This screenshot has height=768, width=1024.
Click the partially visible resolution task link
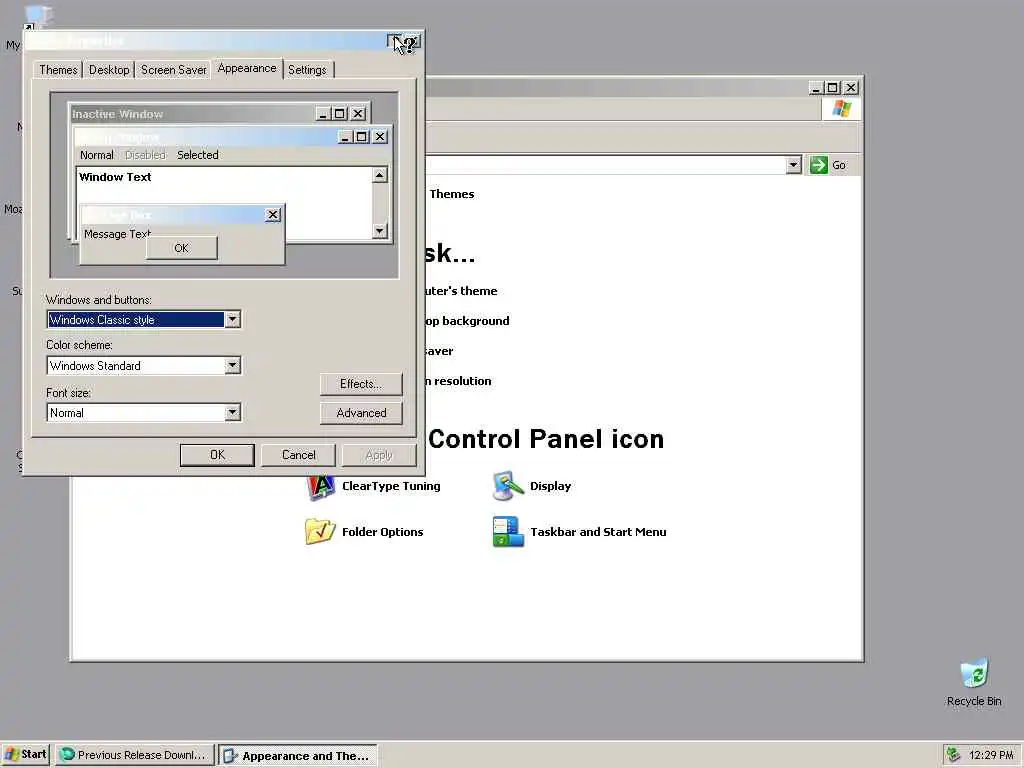tap(458, 381)
